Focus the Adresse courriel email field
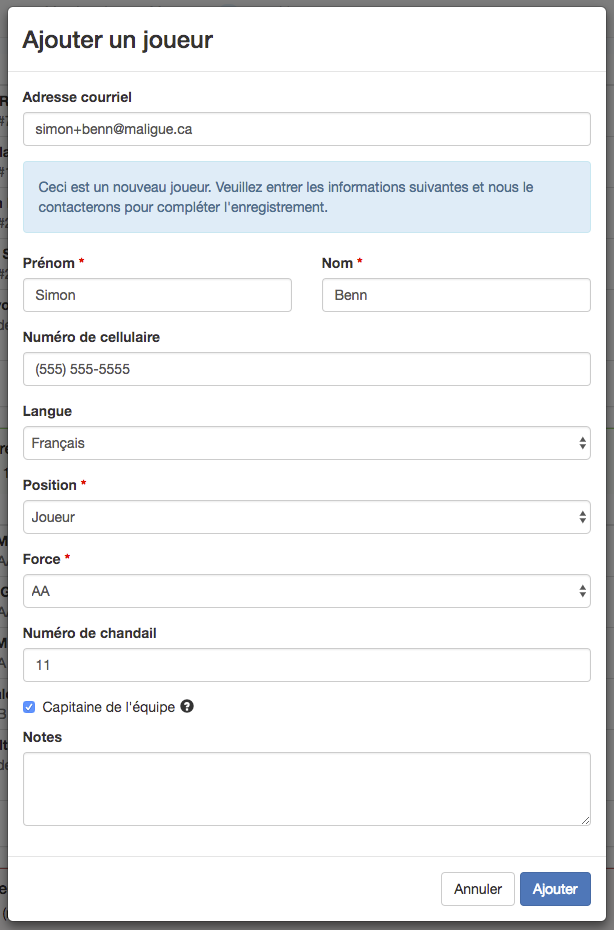Screen dimensions: 614x930 click(x=307, y=129)
